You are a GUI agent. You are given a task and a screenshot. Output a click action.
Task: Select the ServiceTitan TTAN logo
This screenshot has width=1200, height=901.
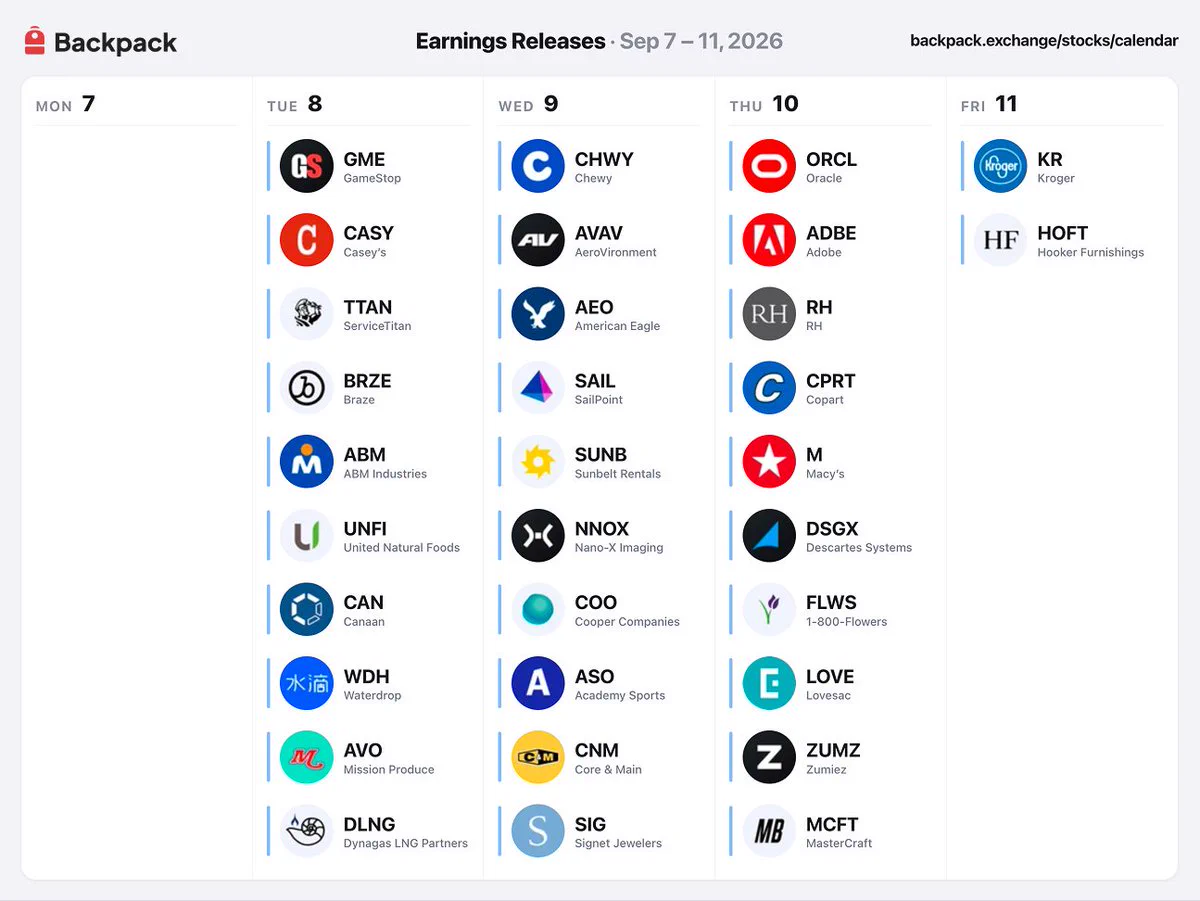[x=306, y=314]
